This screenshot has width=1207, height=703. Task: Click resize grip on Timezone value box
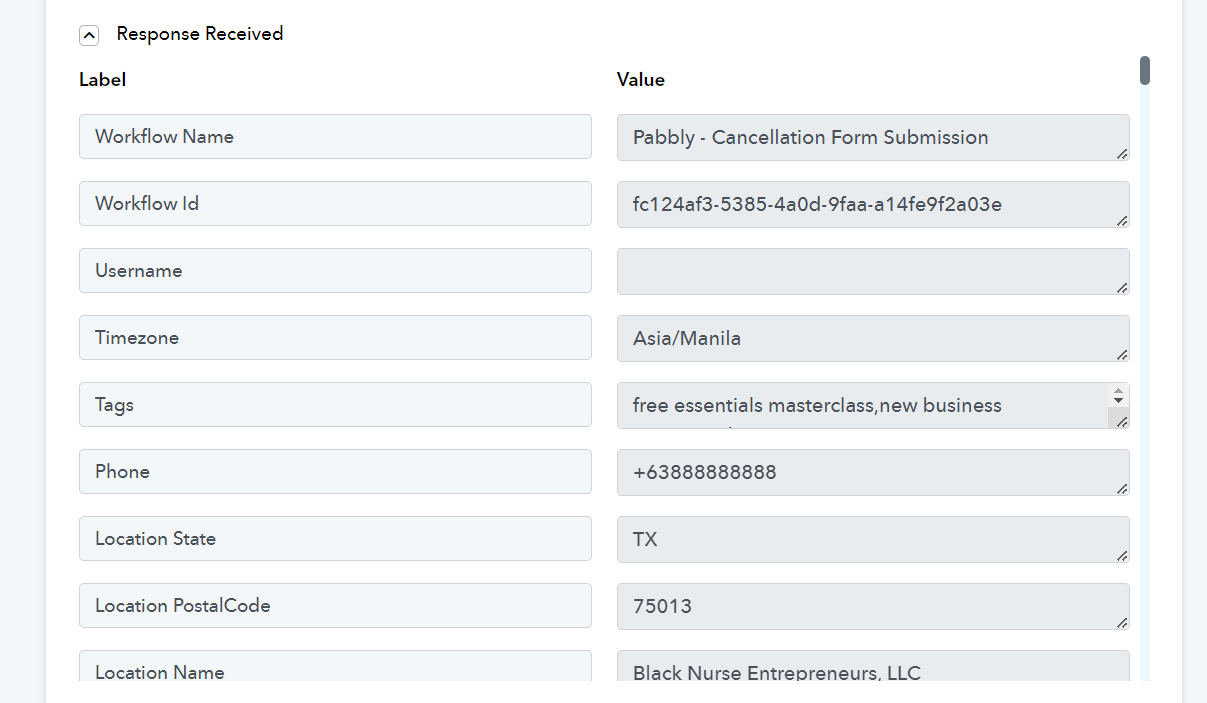(1122, 354)
